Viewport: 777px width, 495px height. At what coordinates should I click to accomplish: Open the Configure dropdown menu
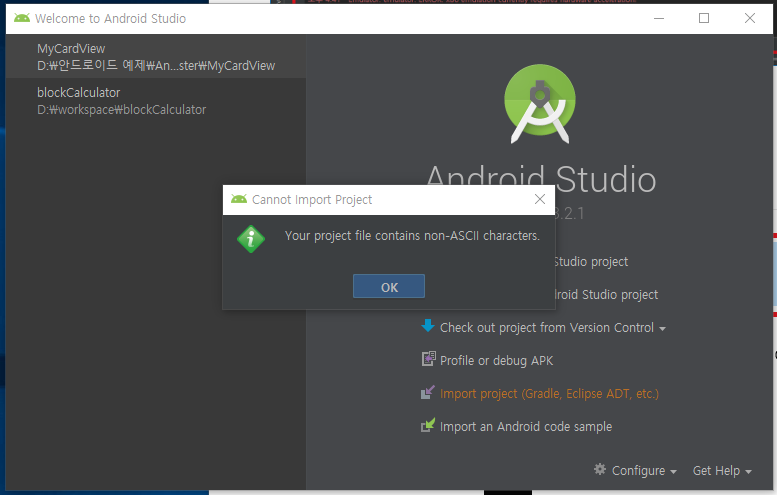(x=644, y=470)
